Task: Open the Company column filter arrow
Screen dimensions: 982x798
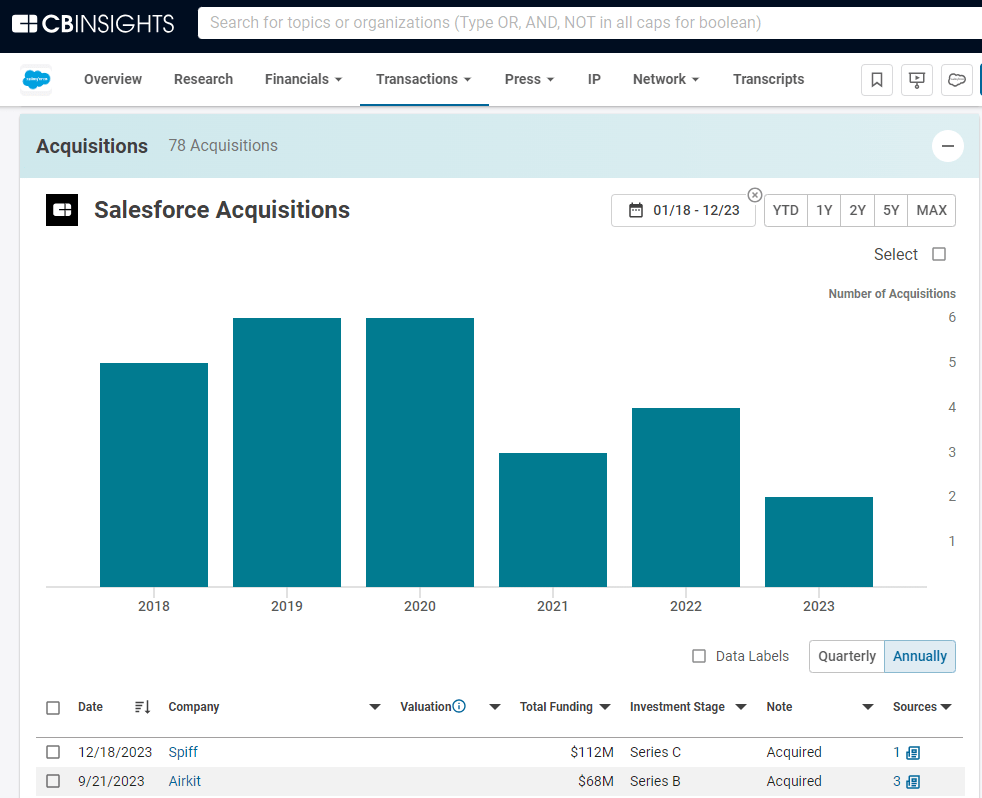Action: point(375,707)
